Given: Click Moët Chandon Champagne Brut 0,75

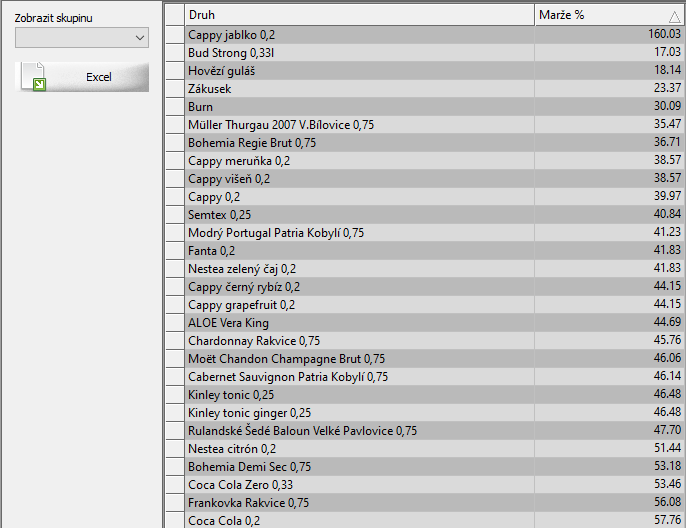Looking at the screenshot, I should pyautogui.click(x=286, y=359).
